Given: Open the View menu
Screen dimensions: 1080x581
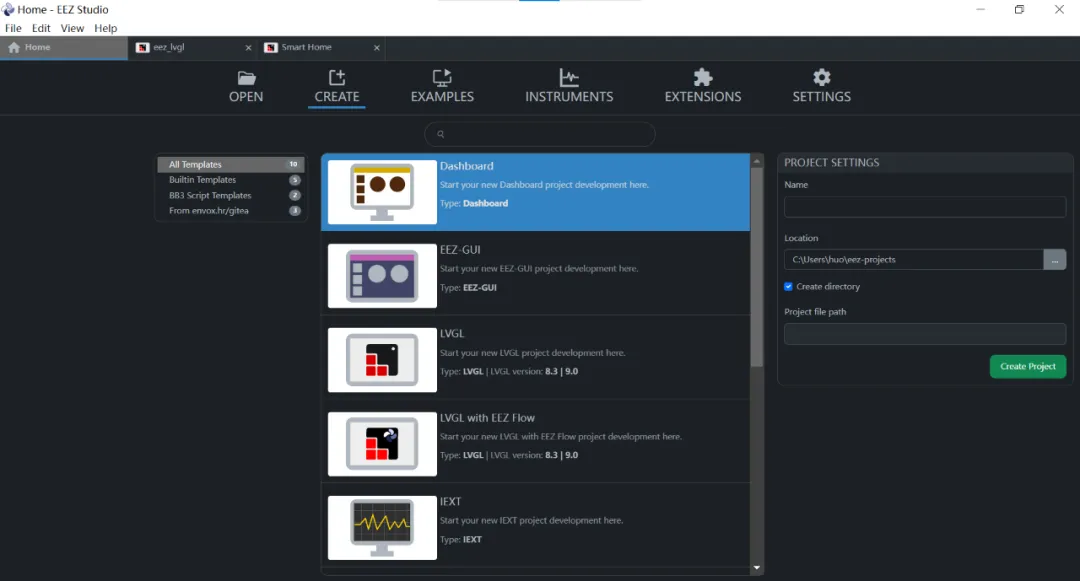Looking at the screenshot, I should 72,28.
